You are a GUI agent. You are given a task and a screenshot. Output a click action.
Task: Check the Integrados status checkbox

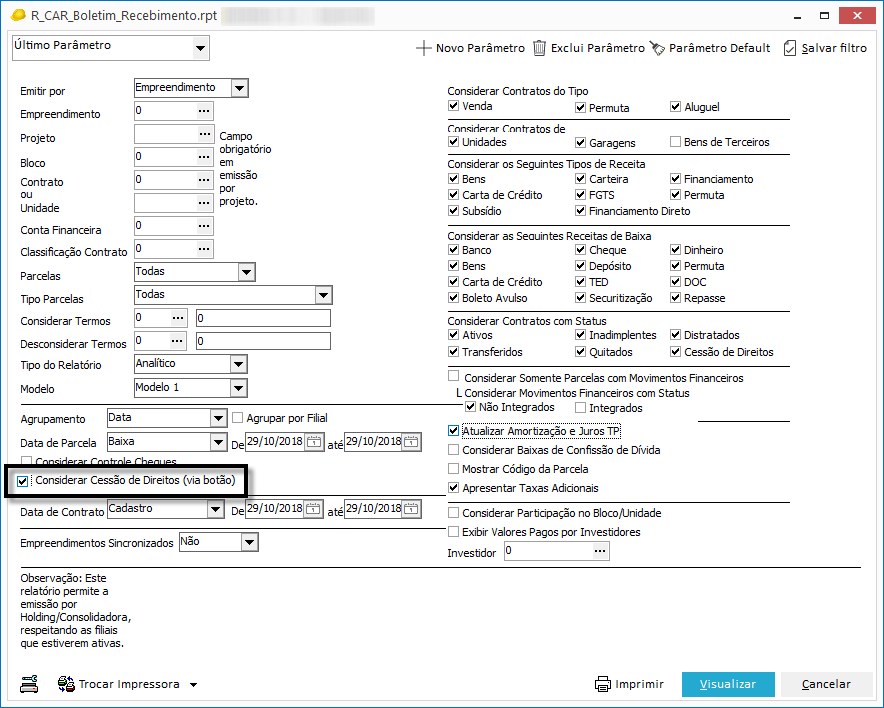(580, 408)
